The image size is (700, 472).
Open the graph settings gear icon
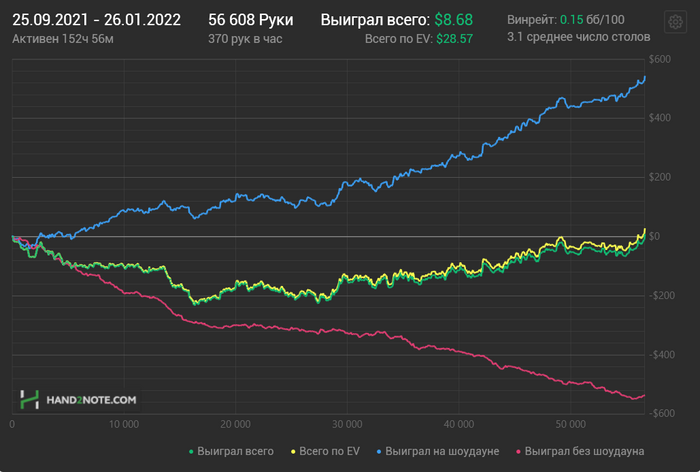click(x=675, y=21)
